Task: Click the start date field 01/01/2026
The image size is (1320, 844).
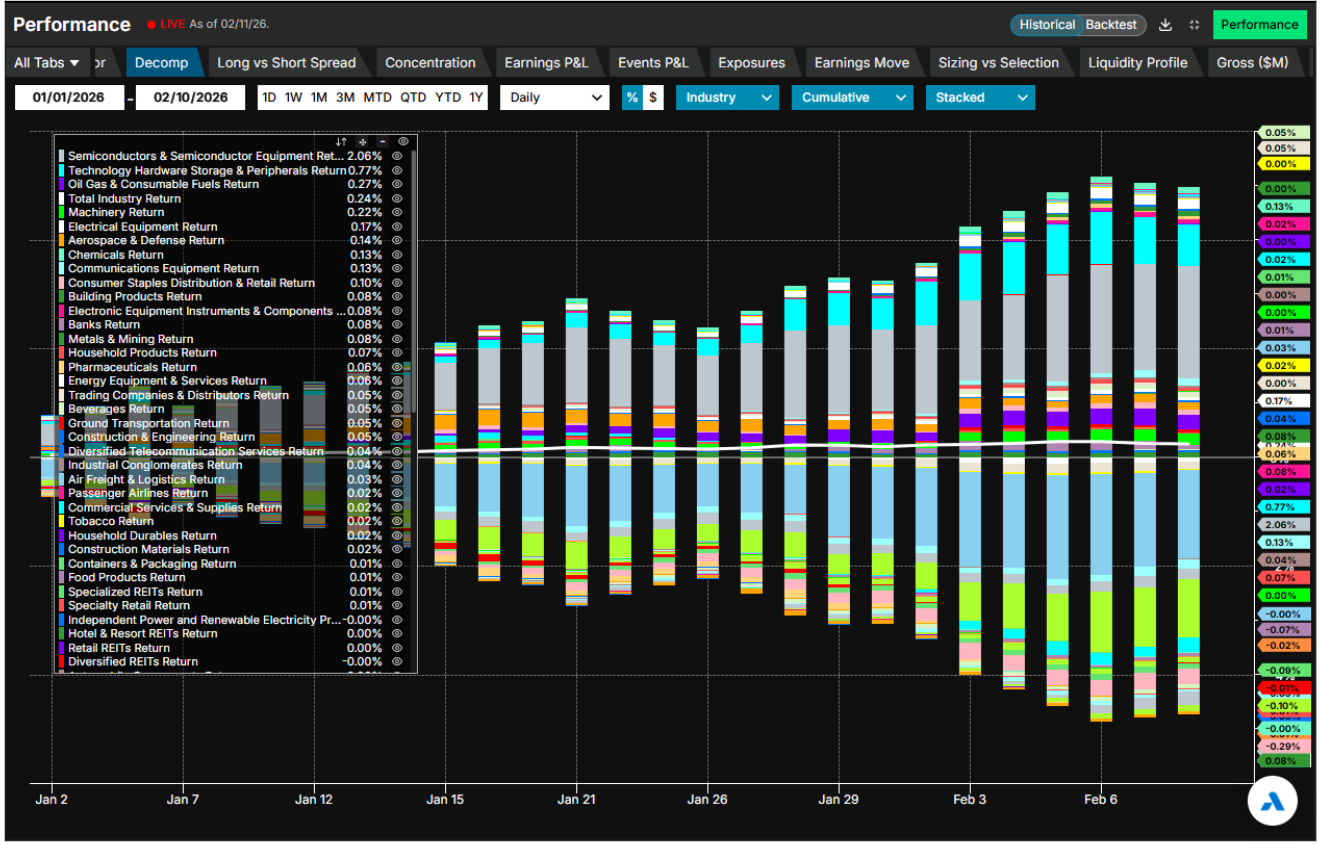Action: click(x=69, y=97)
